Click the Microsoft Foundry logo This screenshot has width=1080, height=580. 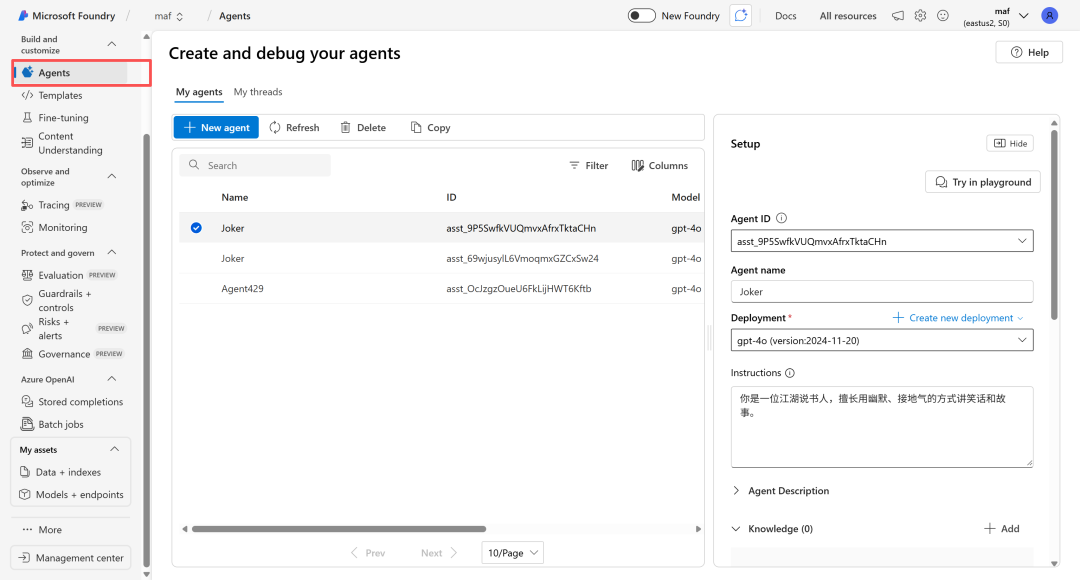coord(66,15)
